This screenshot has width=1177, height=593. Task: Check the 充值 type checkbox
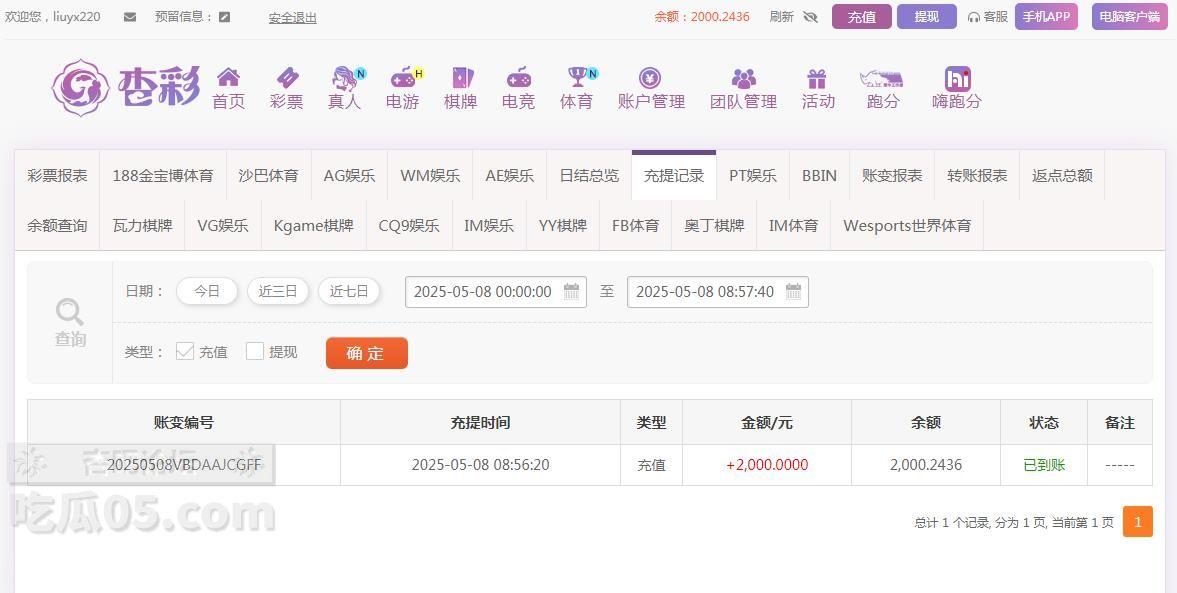click(x=185, y=351)
